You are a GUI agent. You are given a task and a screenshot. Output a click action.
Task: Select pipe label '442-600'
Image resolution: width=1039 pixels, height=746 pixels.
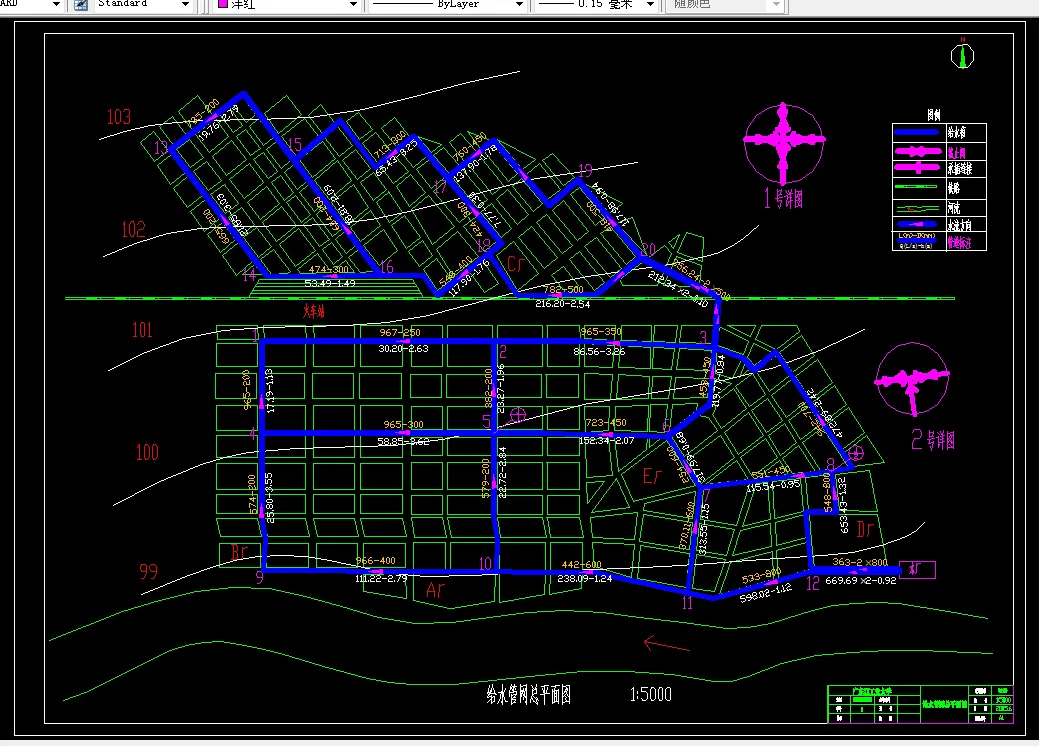click(x=582, y=564)
